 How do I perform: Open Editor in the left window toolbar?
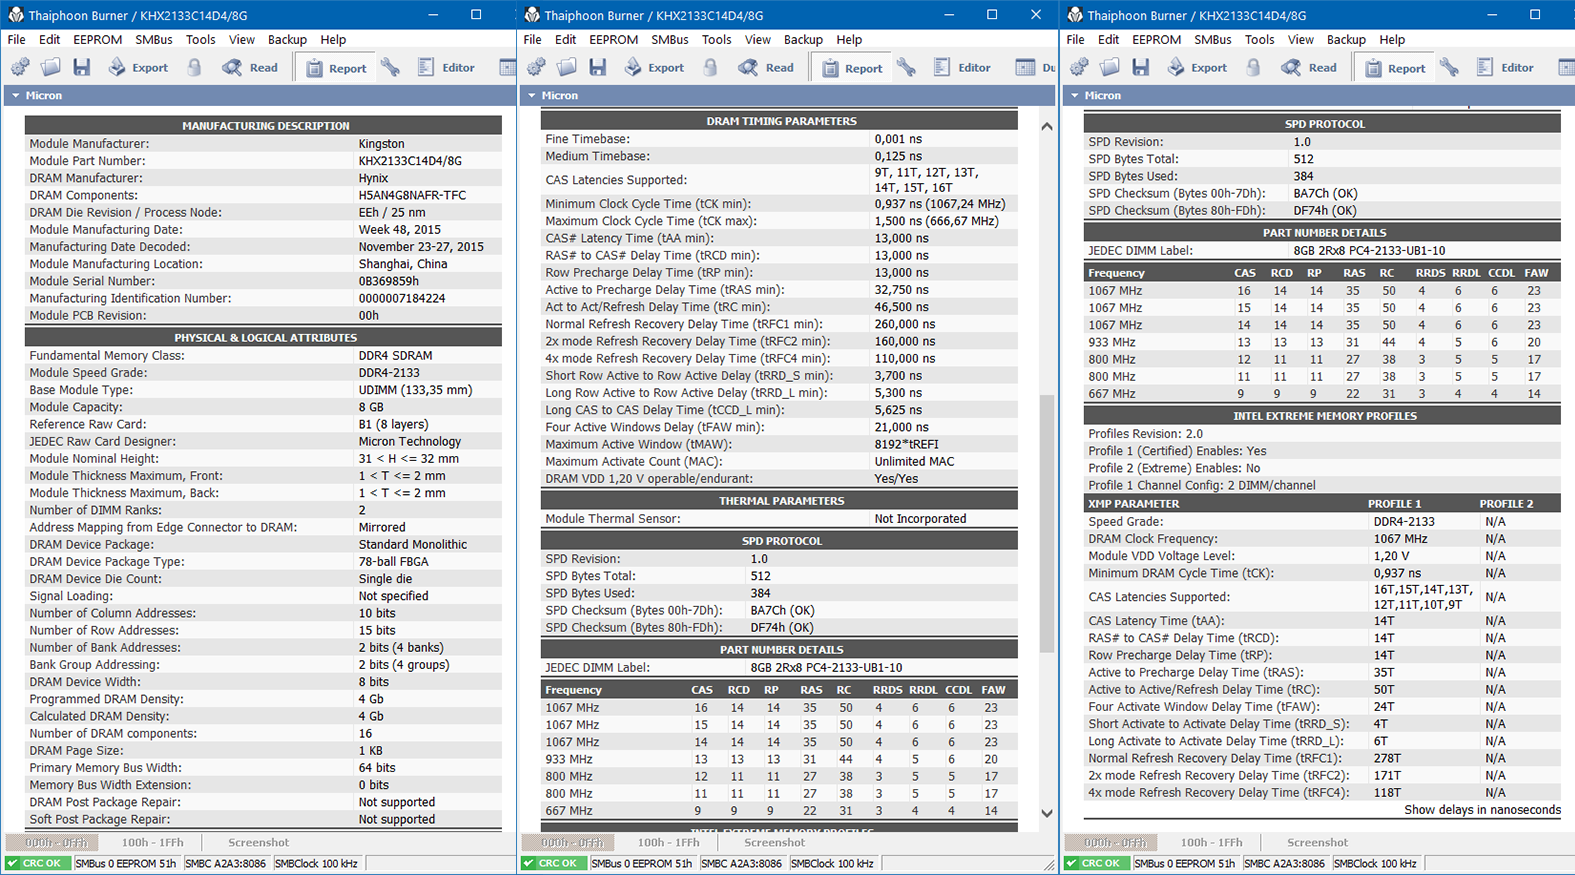[x=445, y=67]
